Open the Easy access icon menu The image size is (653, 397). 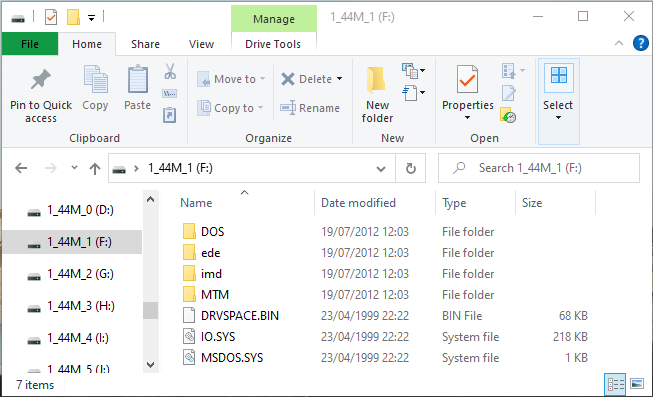(x=413, y=92)
